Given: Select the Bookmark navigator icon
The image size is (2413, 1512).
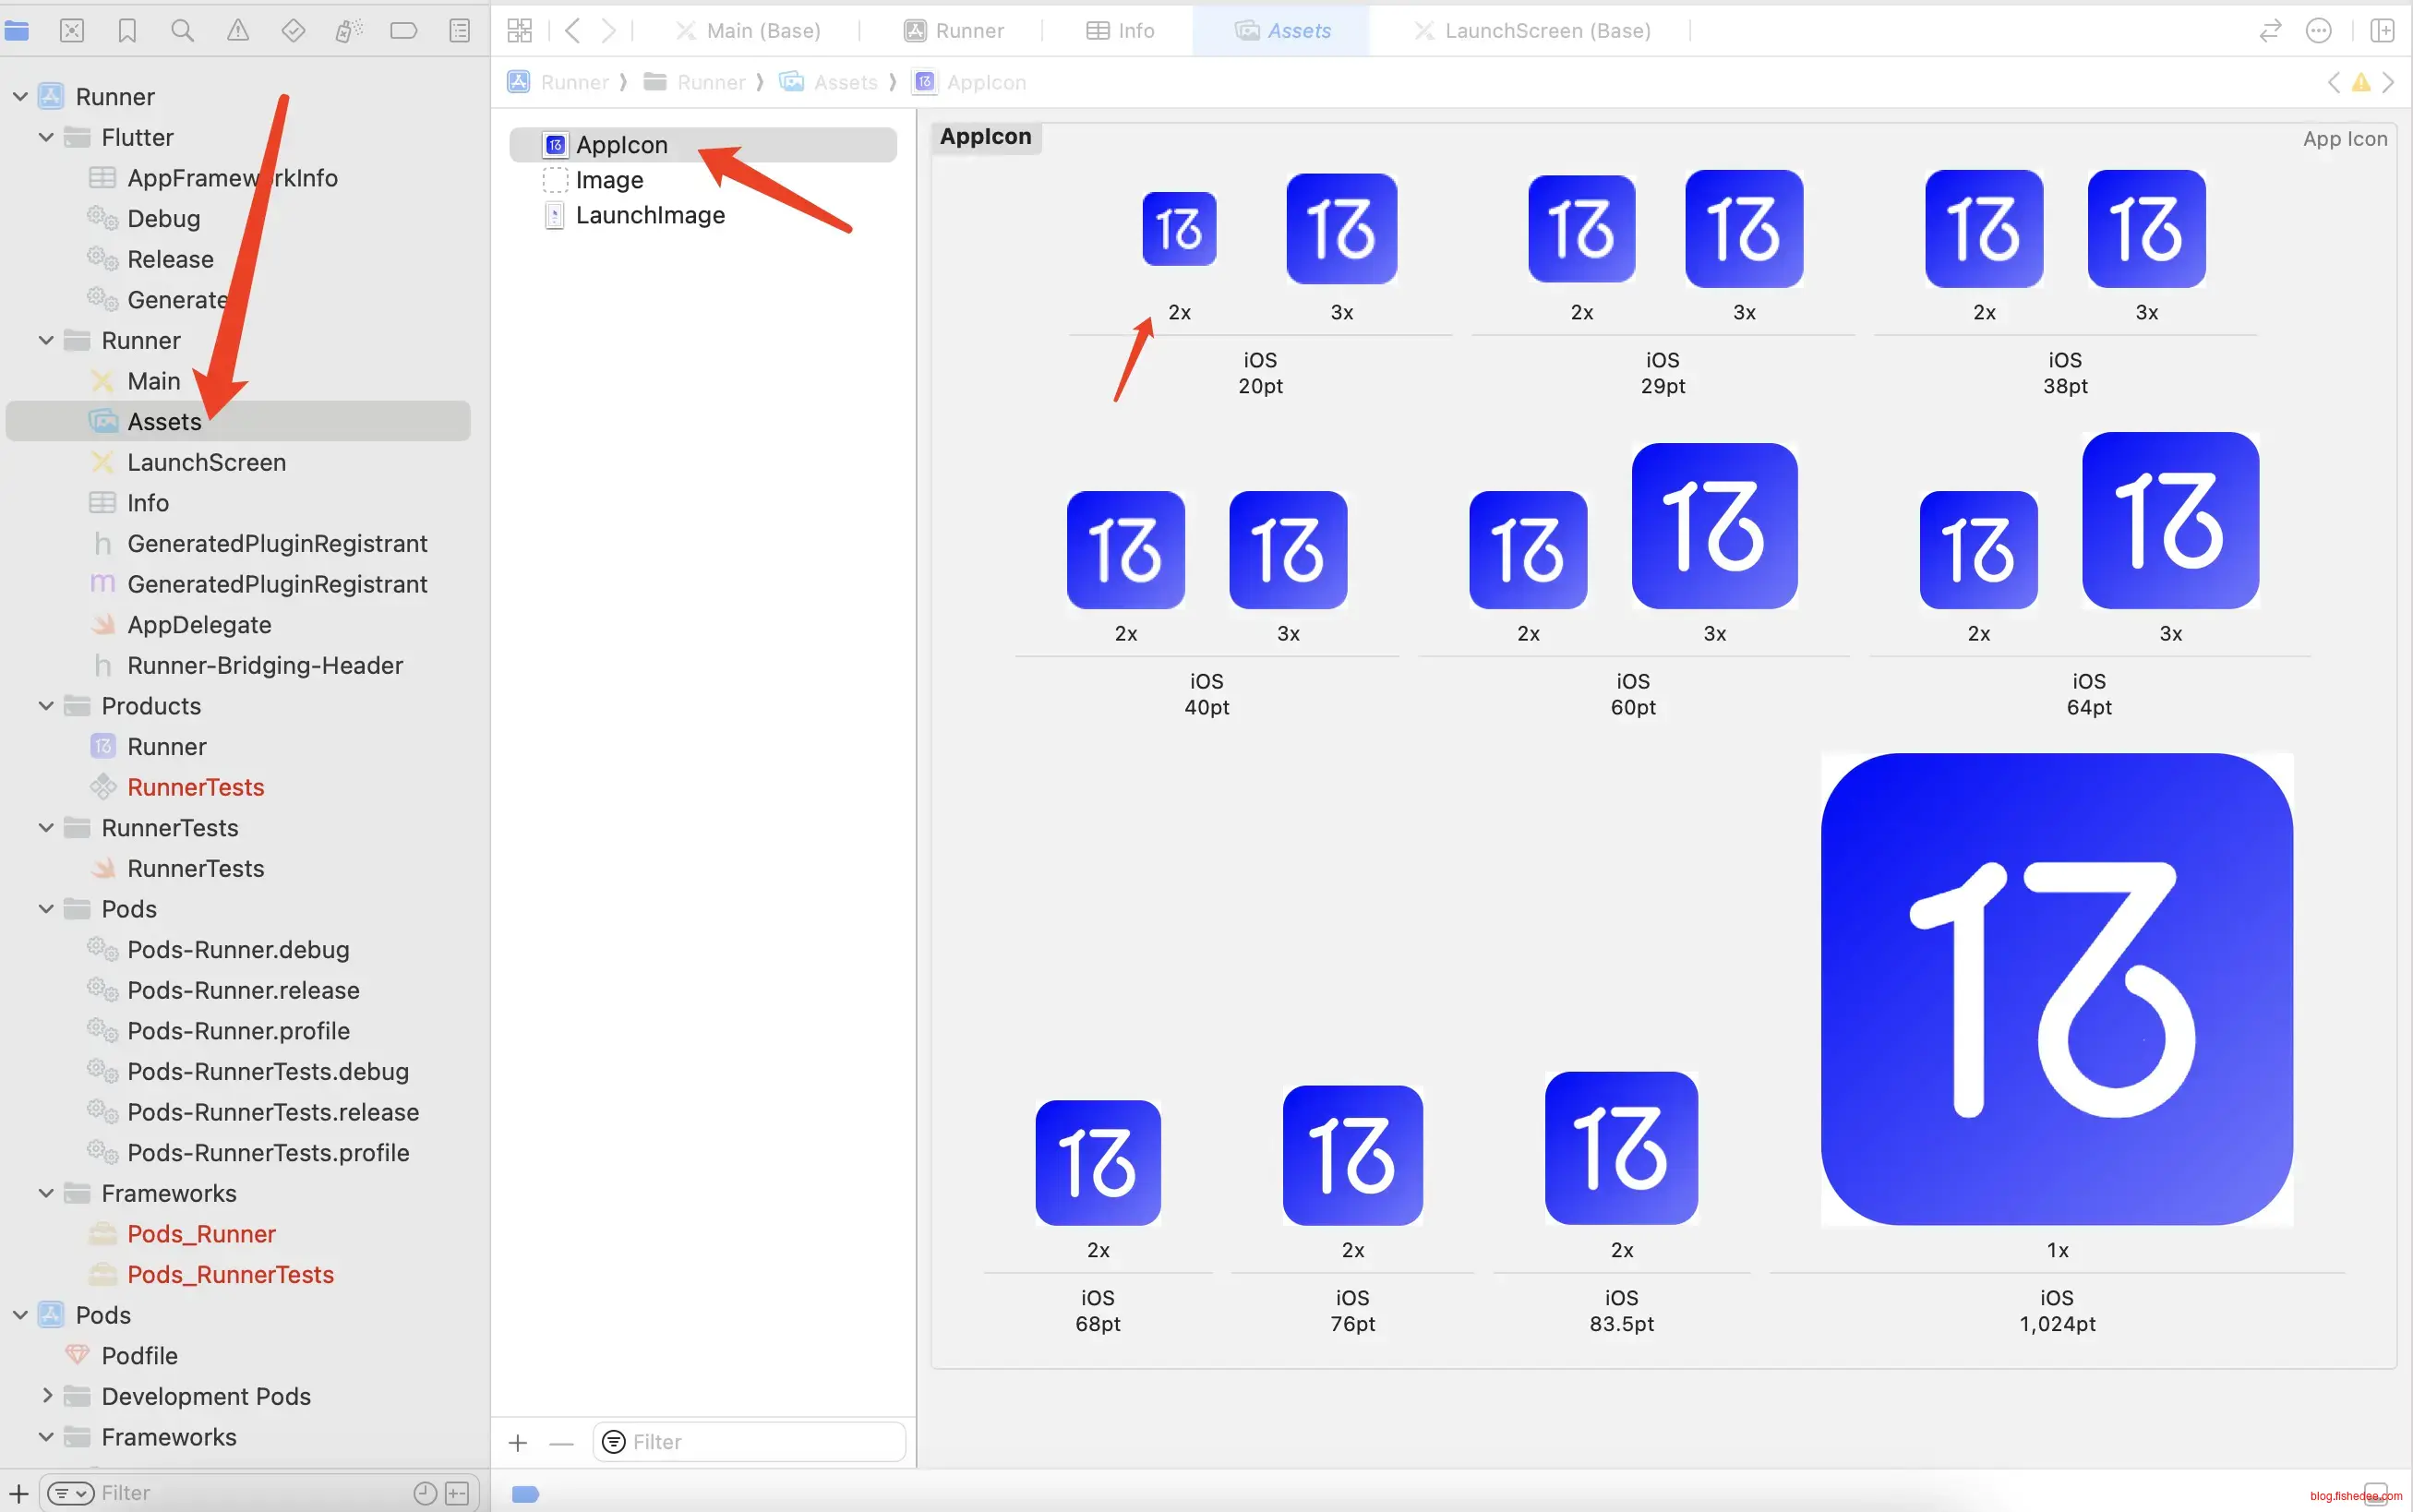Looking at the screenshot, I should point(127,31).
